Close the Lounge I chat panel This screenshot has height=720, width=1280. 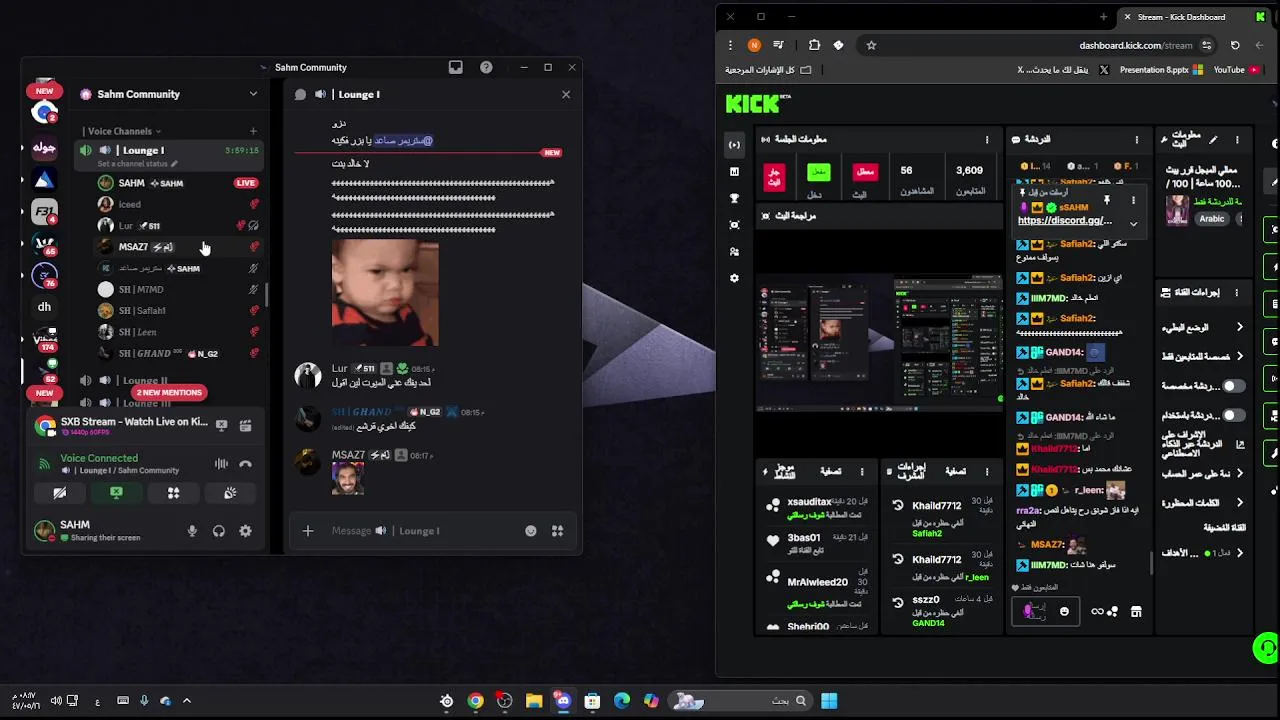[566, 94]
